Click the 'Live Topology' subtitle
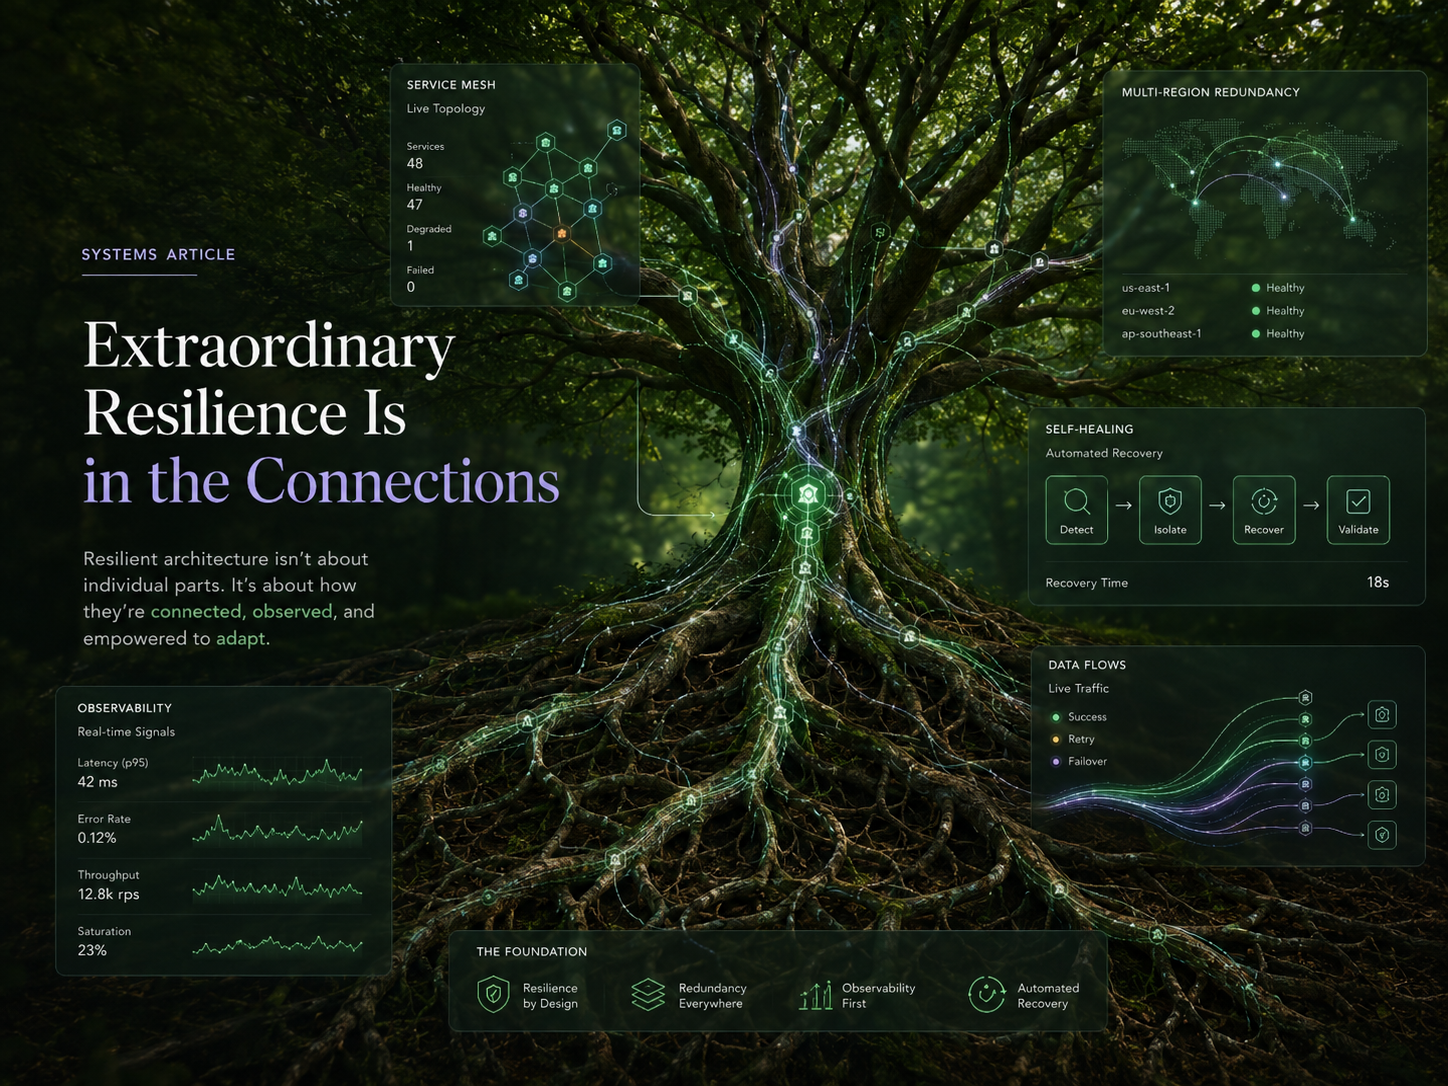Screen dimensions: 1448x1086 (x=446, y=109)
